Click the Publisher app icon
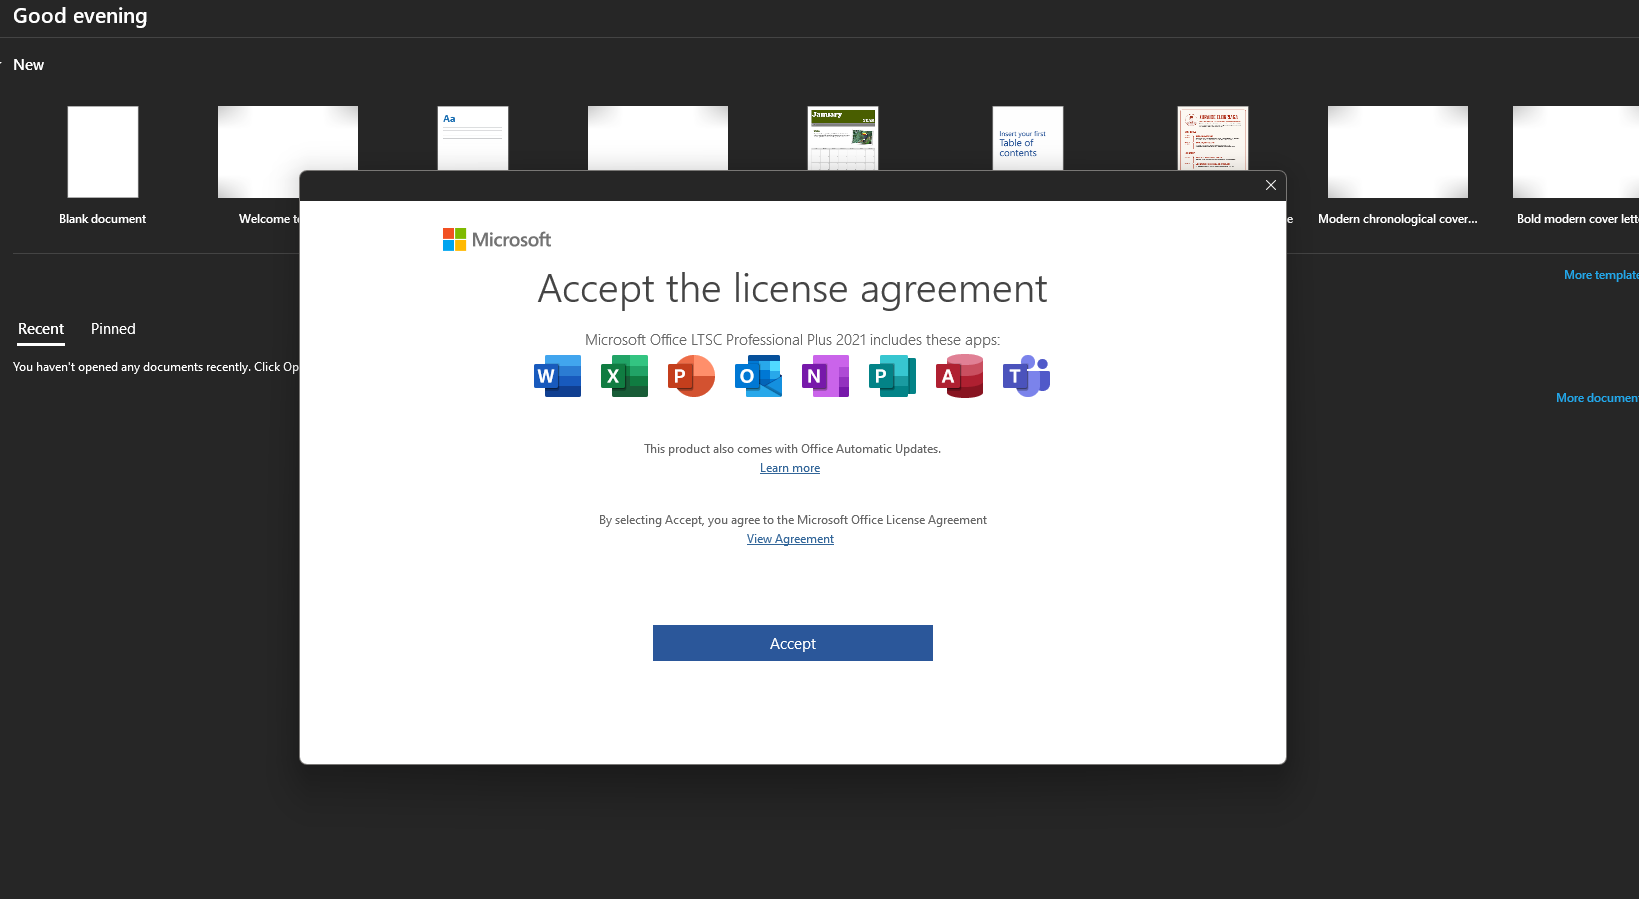Image resolution: width=1639 pixels, height=899 pixels. click(892, 376)
